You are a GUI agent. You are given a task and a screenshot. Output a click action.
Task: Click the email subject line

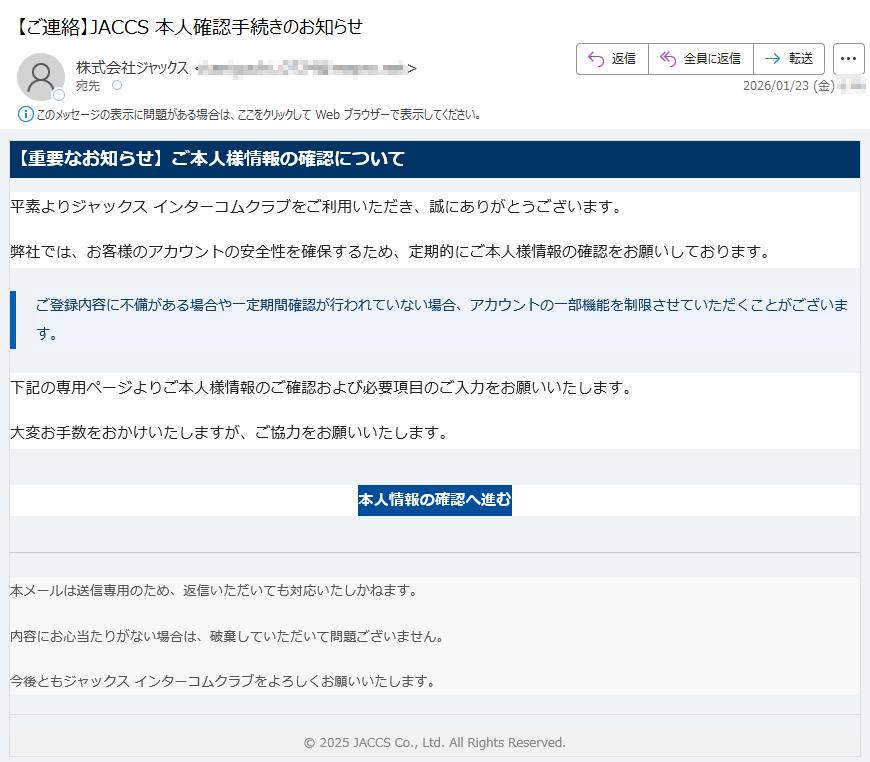pyautogui.click(x=190, y=27)
